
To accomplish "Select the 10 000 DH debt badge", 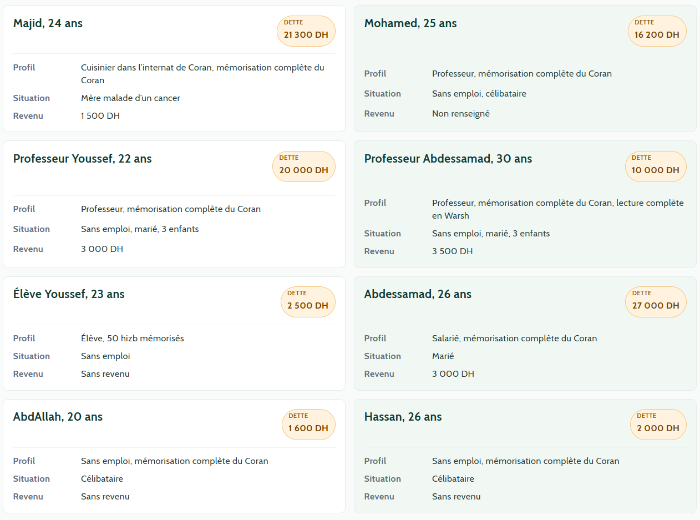I will point(655,166).
